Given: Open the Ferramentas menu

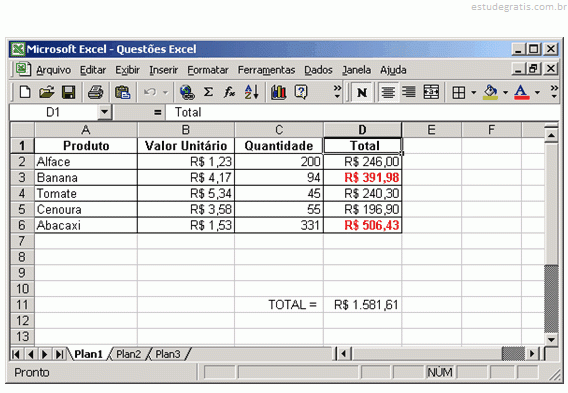Looking at the screenshot, I should tap(266, 70).
